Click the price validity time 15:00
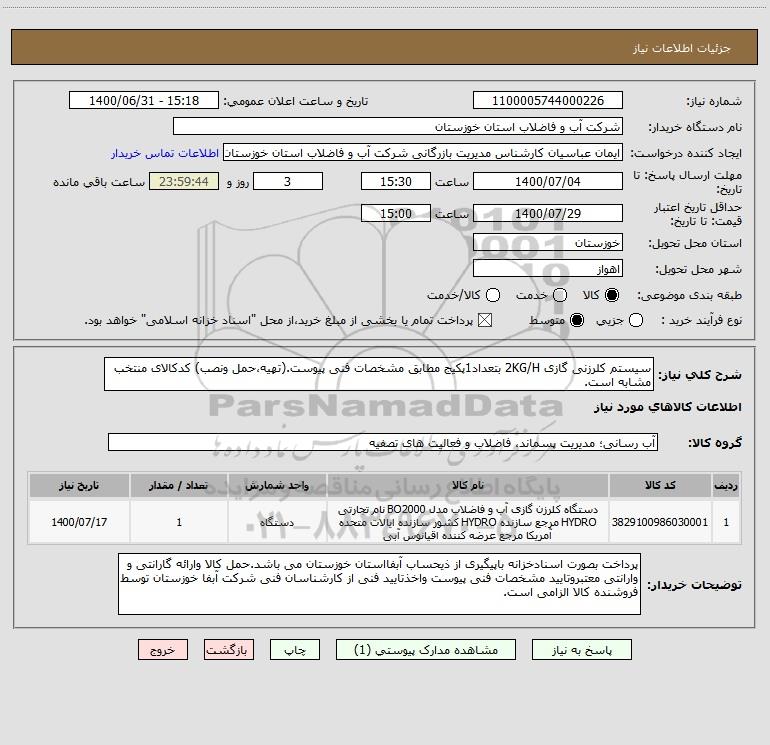Image resolution: width=770 pixels, height=745 pixels. (x=396, y=213)
